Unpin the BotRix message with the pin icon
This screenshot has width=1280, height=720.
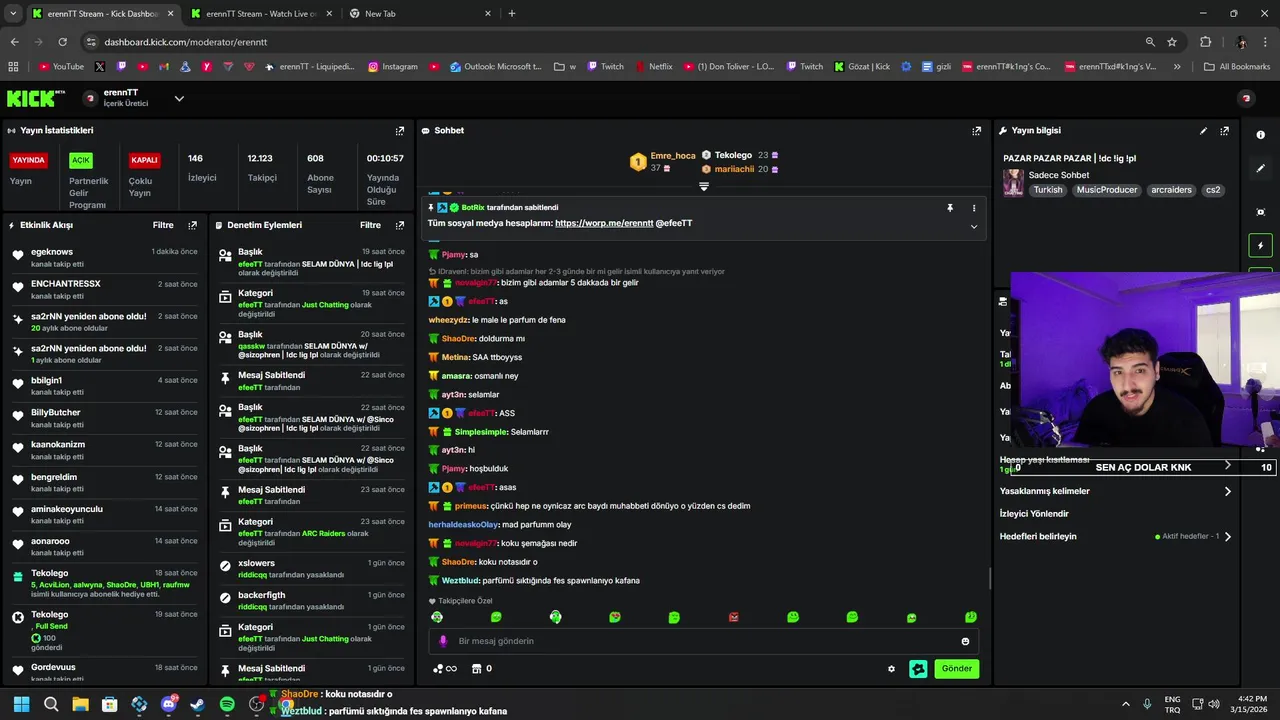coord(950,208)
